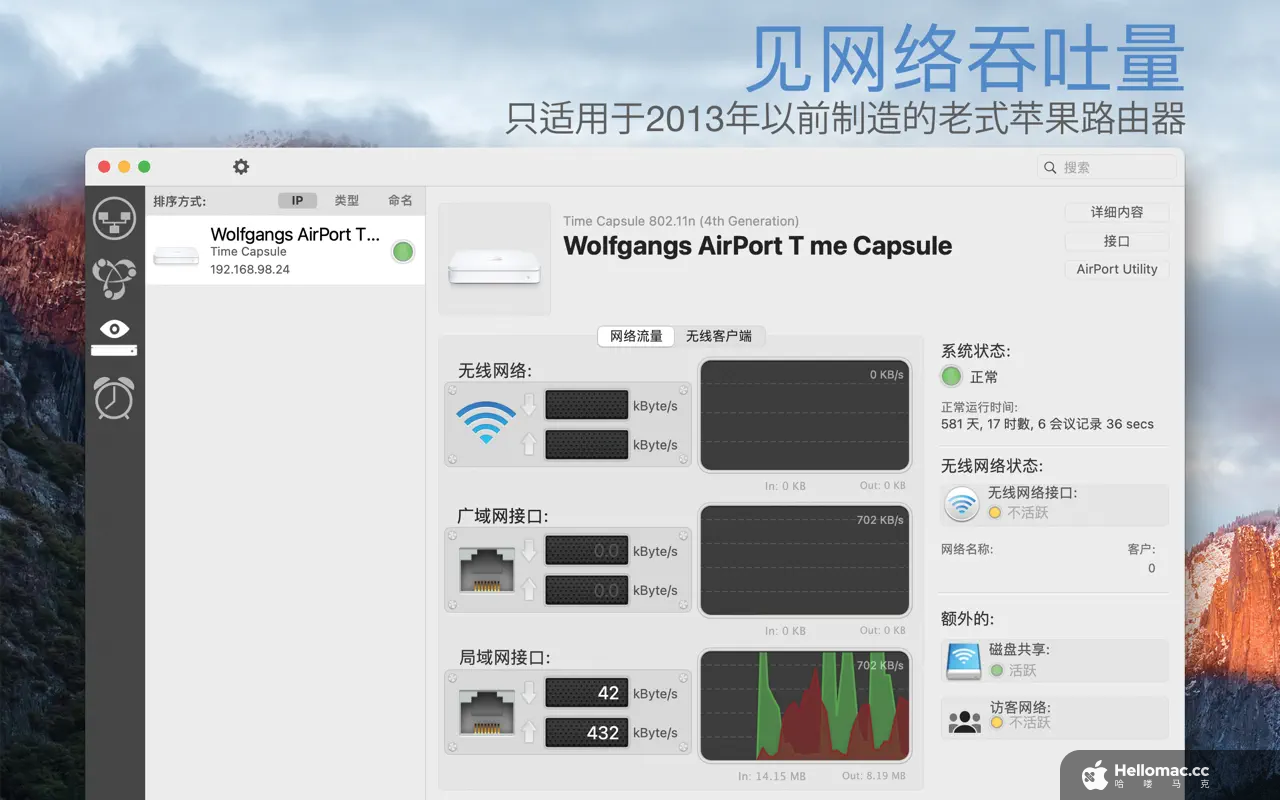Click the Out: 8.19 MB label
The height and width of the screenshot is (800, 1280).
coord(874,775)
